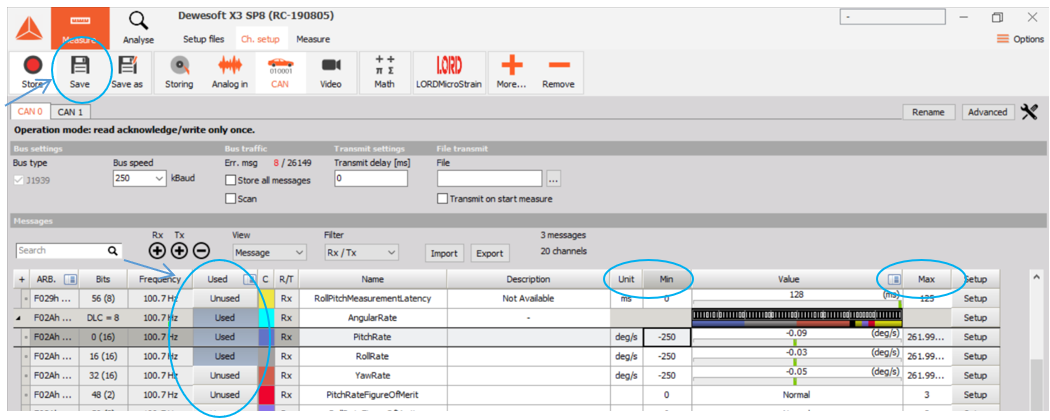Image resolution: width=1050 pixels, height=420 pixels.
Task: Toggle Used button for PitchRate row
Action: coord(225,337)
